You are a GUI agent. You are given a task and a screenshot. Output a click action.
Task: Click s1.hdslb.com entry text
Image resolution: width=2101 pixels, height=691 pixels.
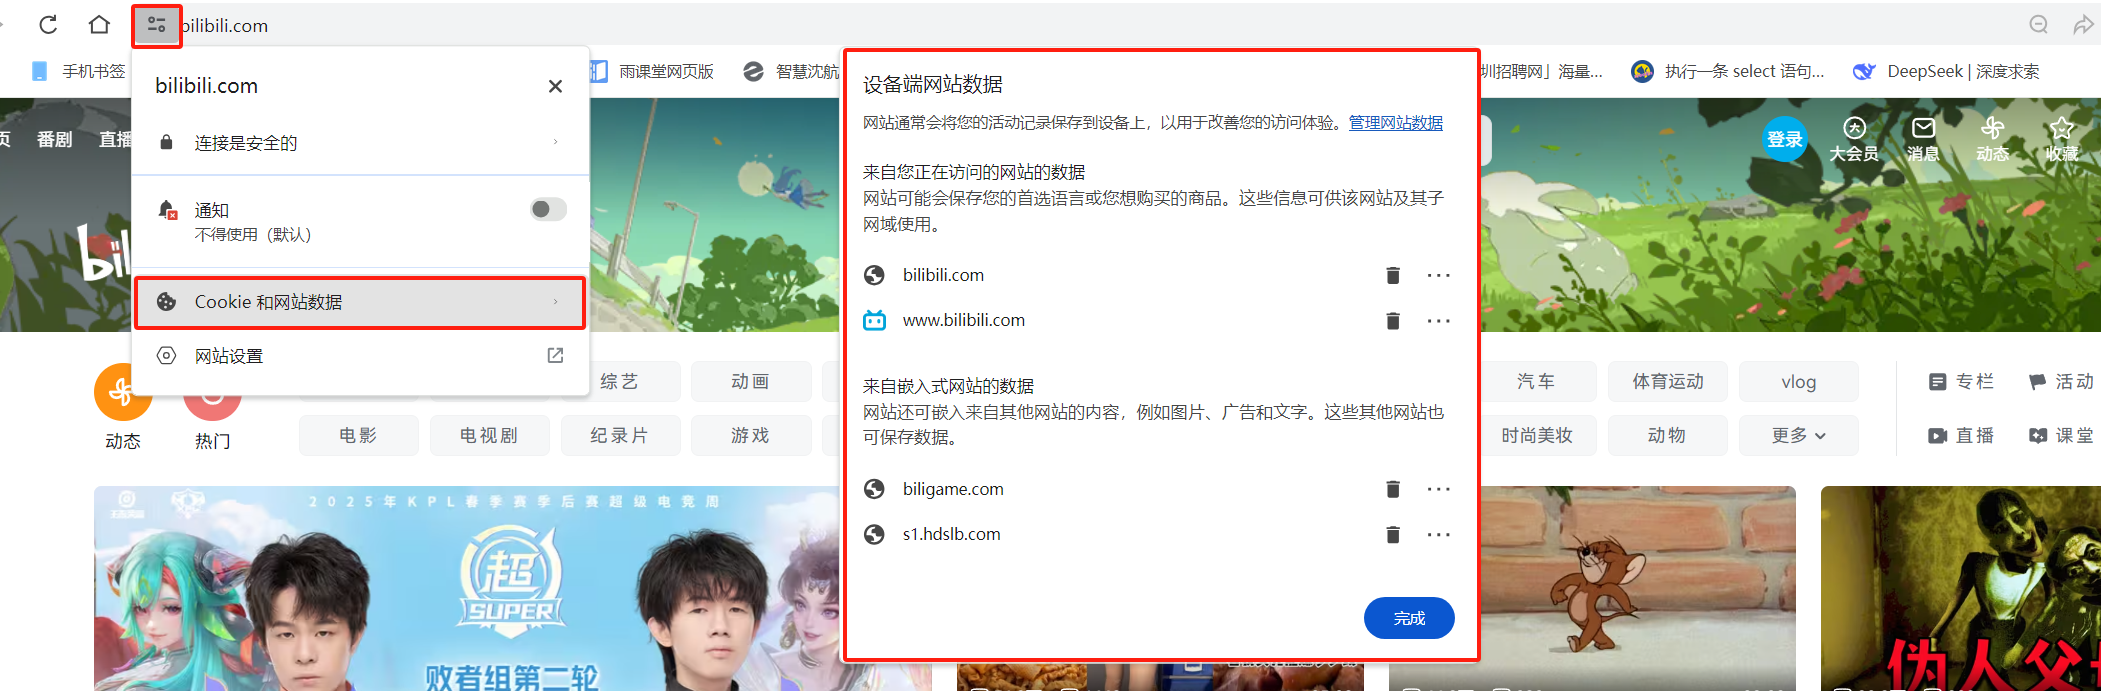point(951,534)
